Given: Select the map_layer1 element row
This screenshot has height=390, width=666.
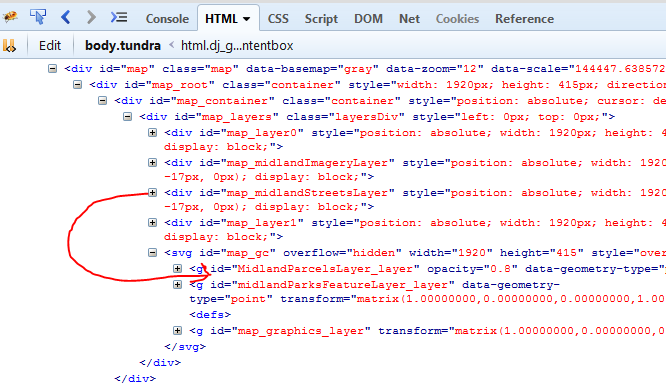Looking at the screenshot, I should point(415,229).
